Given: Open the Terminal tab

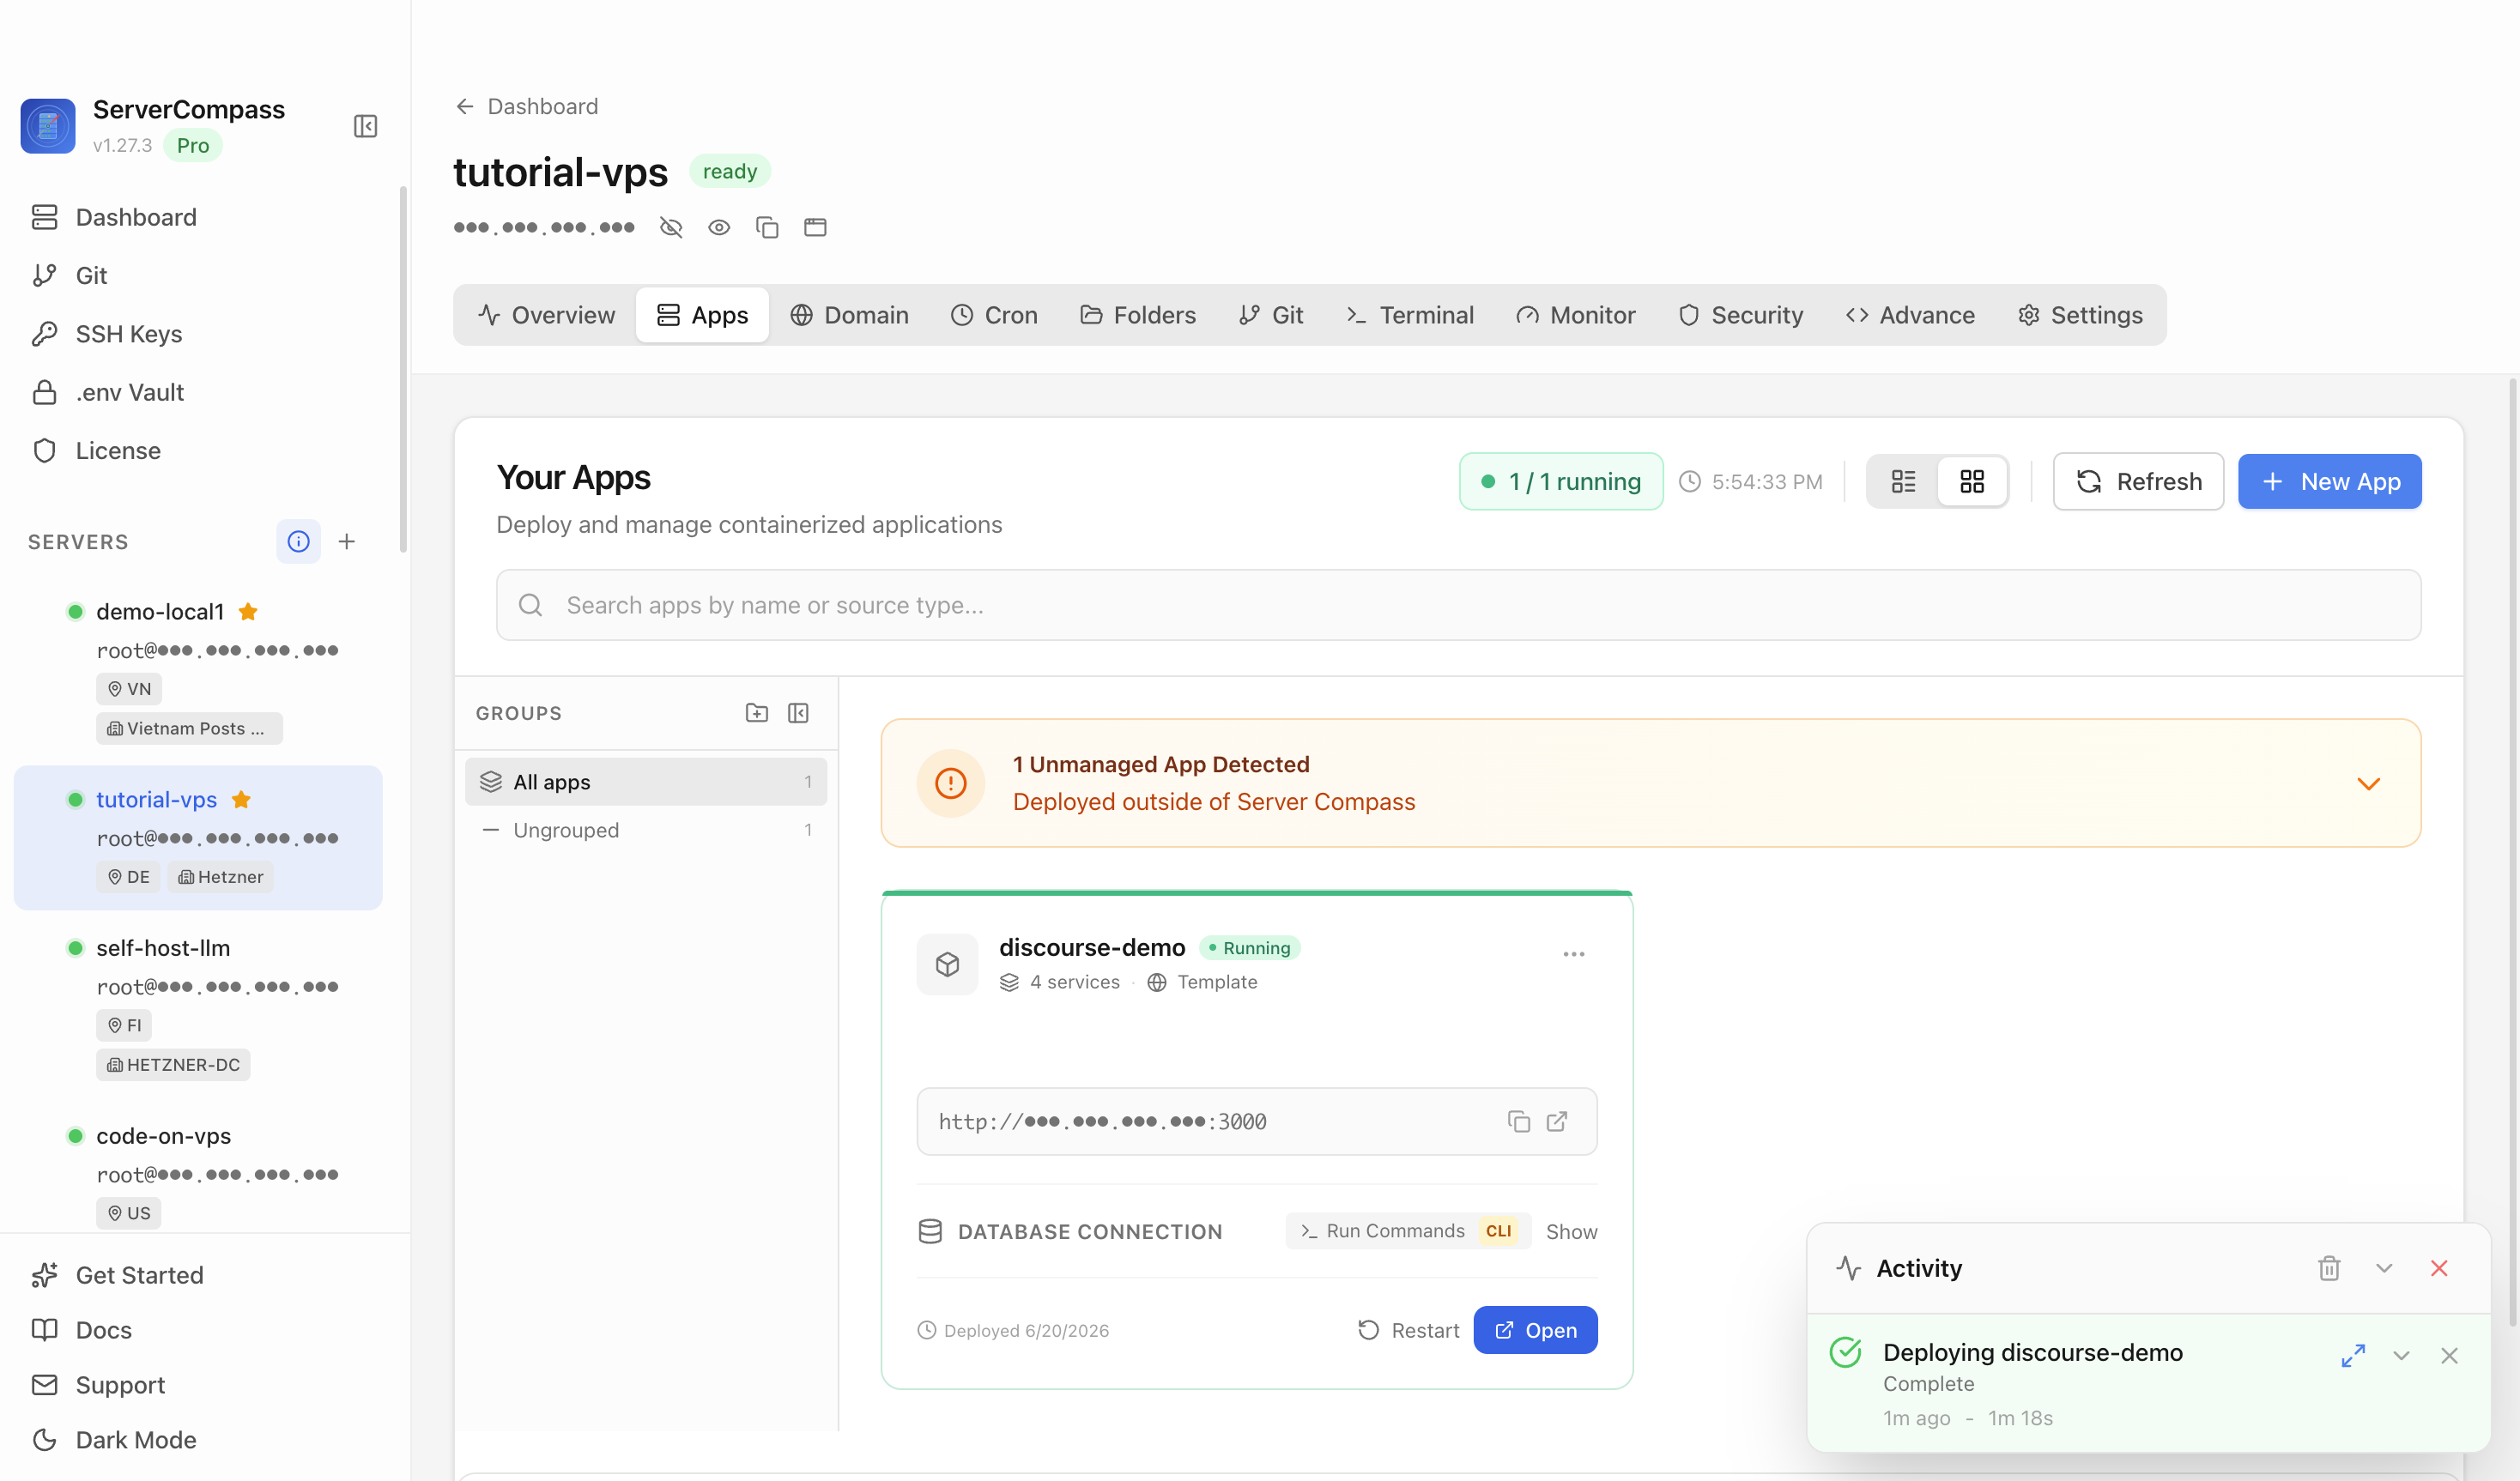Looking at the screenshot, I should click(1410, 315).
